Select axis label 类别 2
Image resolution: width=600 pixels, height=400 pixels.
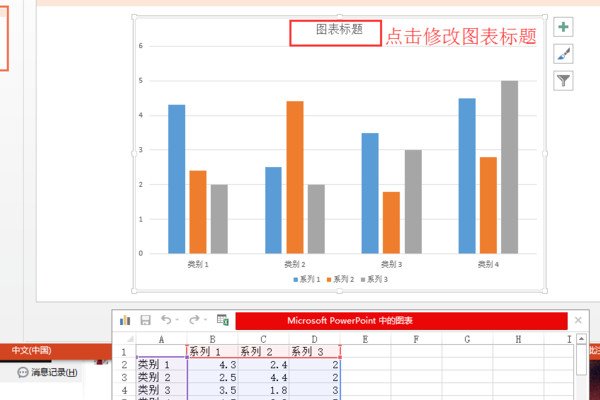click(295, 264)
